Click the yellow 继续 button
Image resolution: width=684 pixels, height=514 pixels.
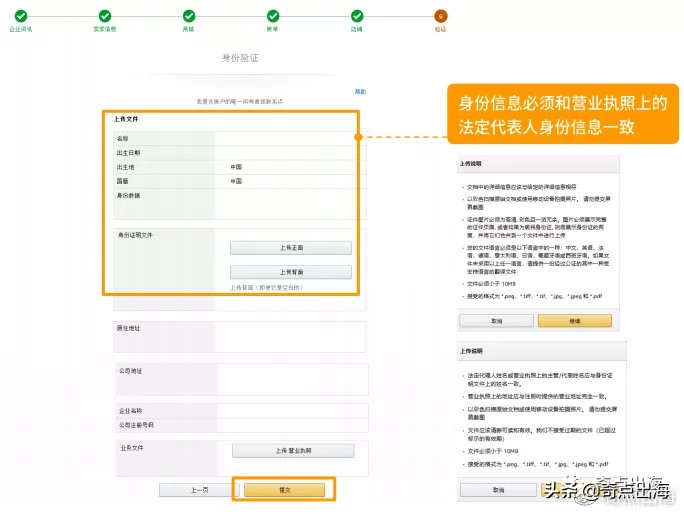pyautogui.click(x=575, y=321)
